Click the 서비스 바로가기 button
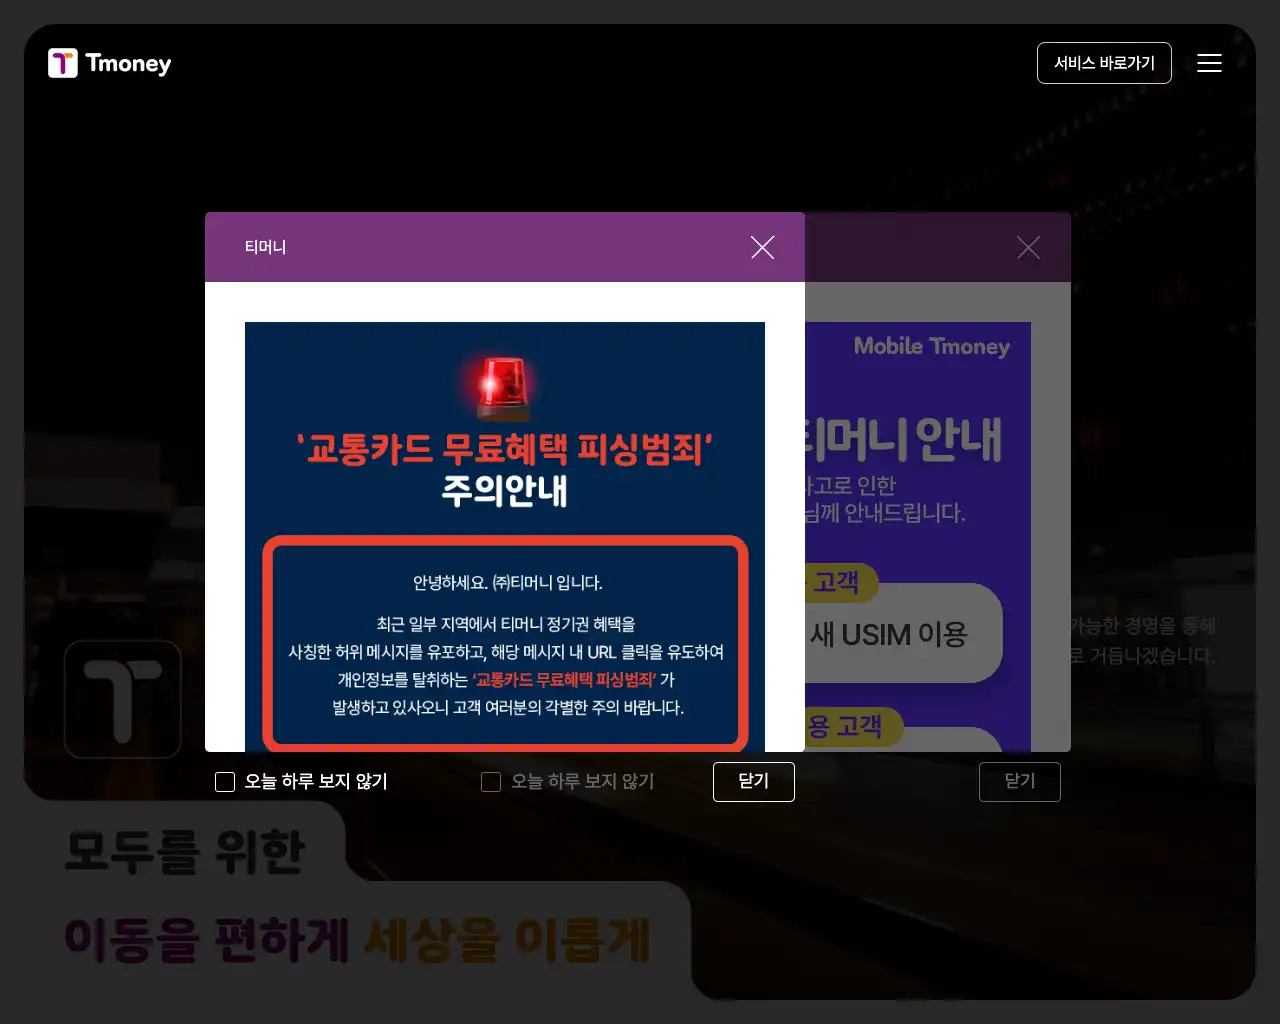 pos(1104,63)
